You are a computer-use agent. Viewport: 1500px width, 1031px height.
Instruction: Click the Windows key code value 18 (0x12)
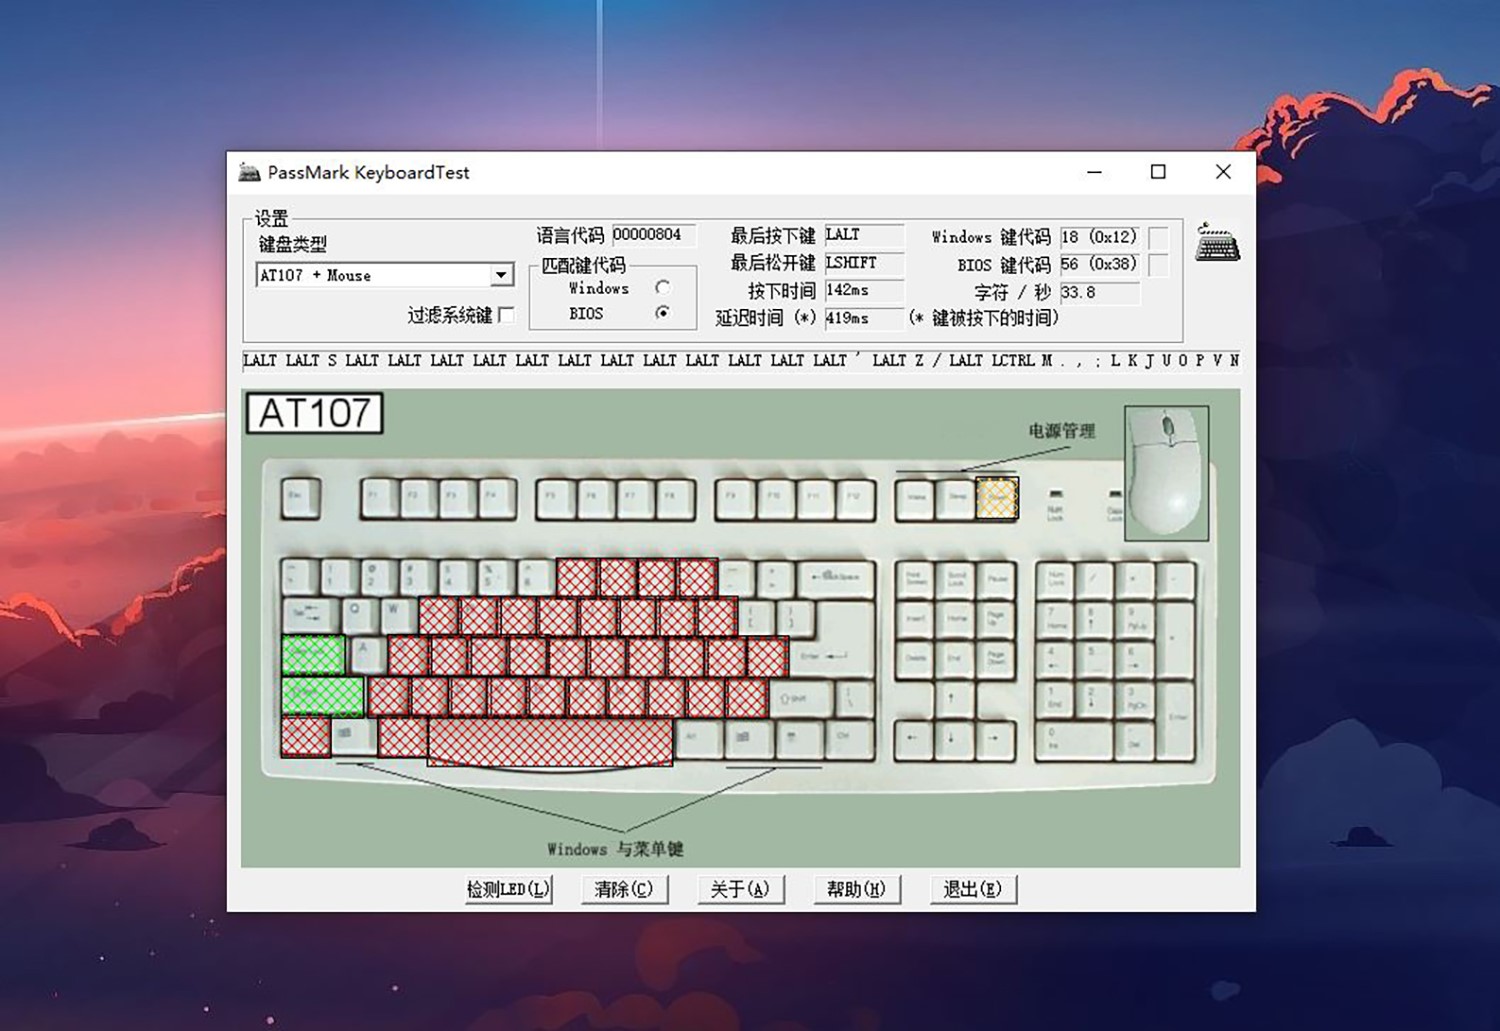click(1099, 238)
